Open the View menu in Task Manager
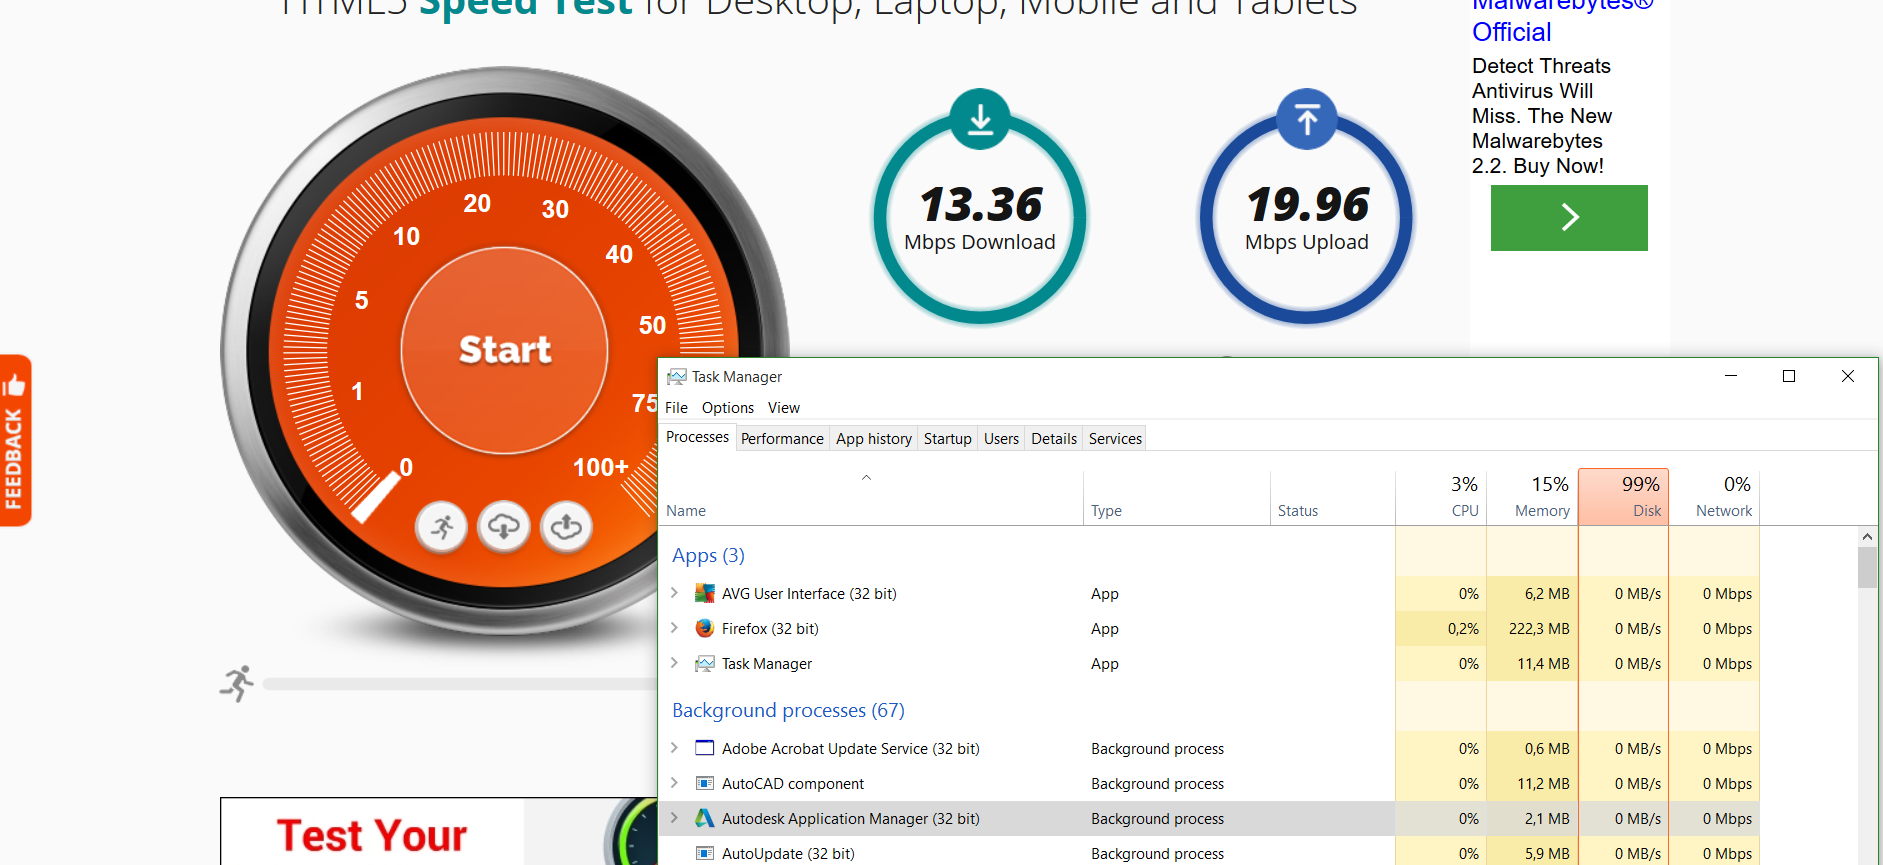Viewport: 1883px width, 865px height. click(784, 407)
